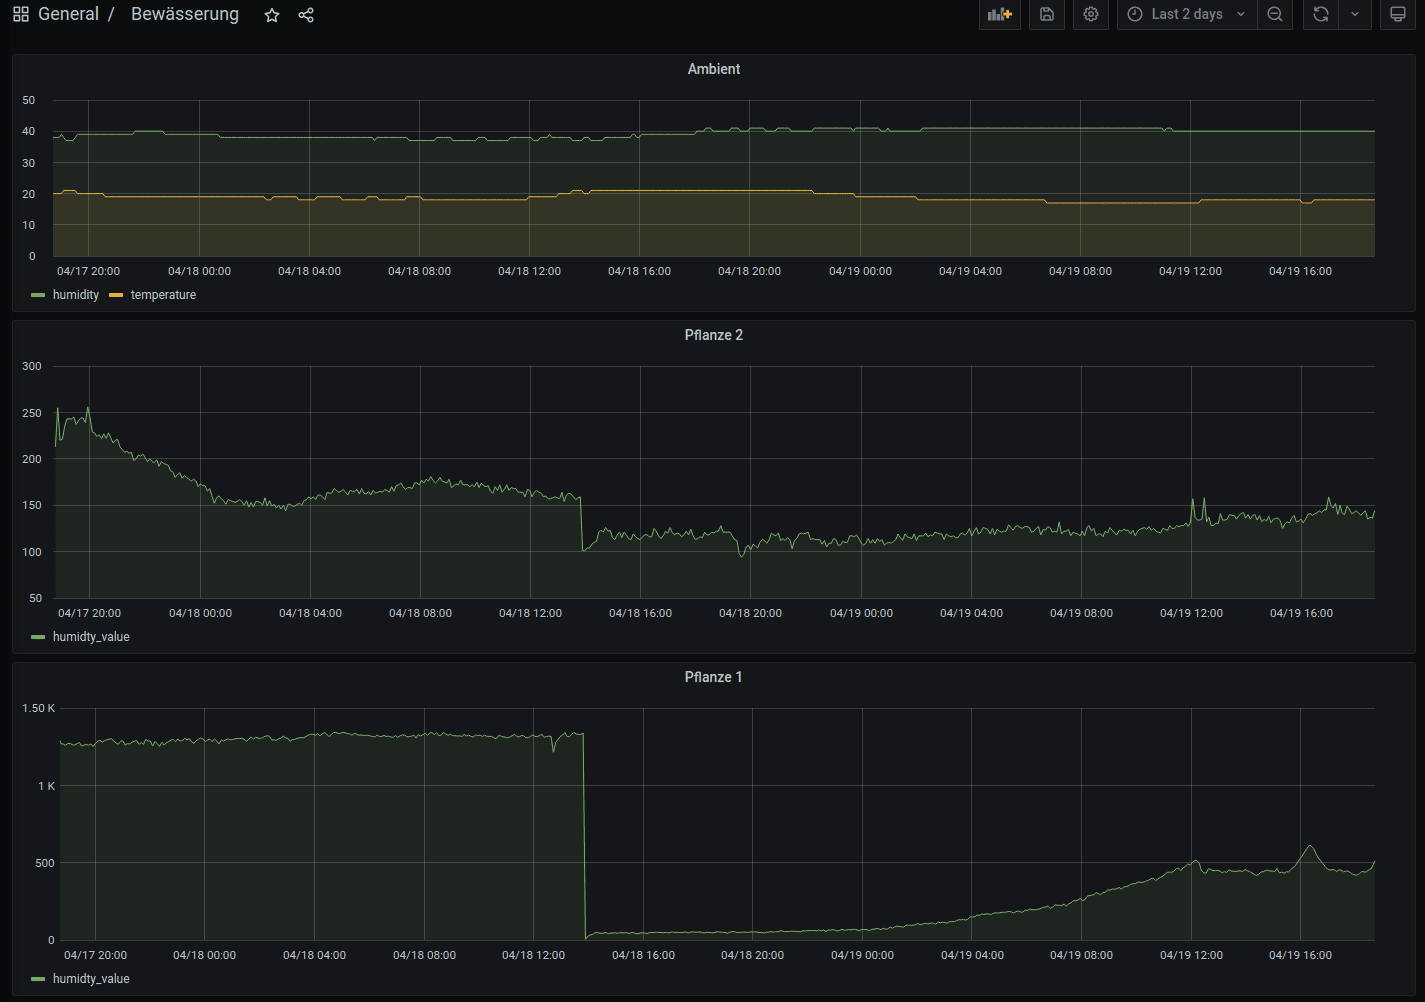Toggle the humidity series in Ambient legend
1425x1002 pixels.
[76, 295]
